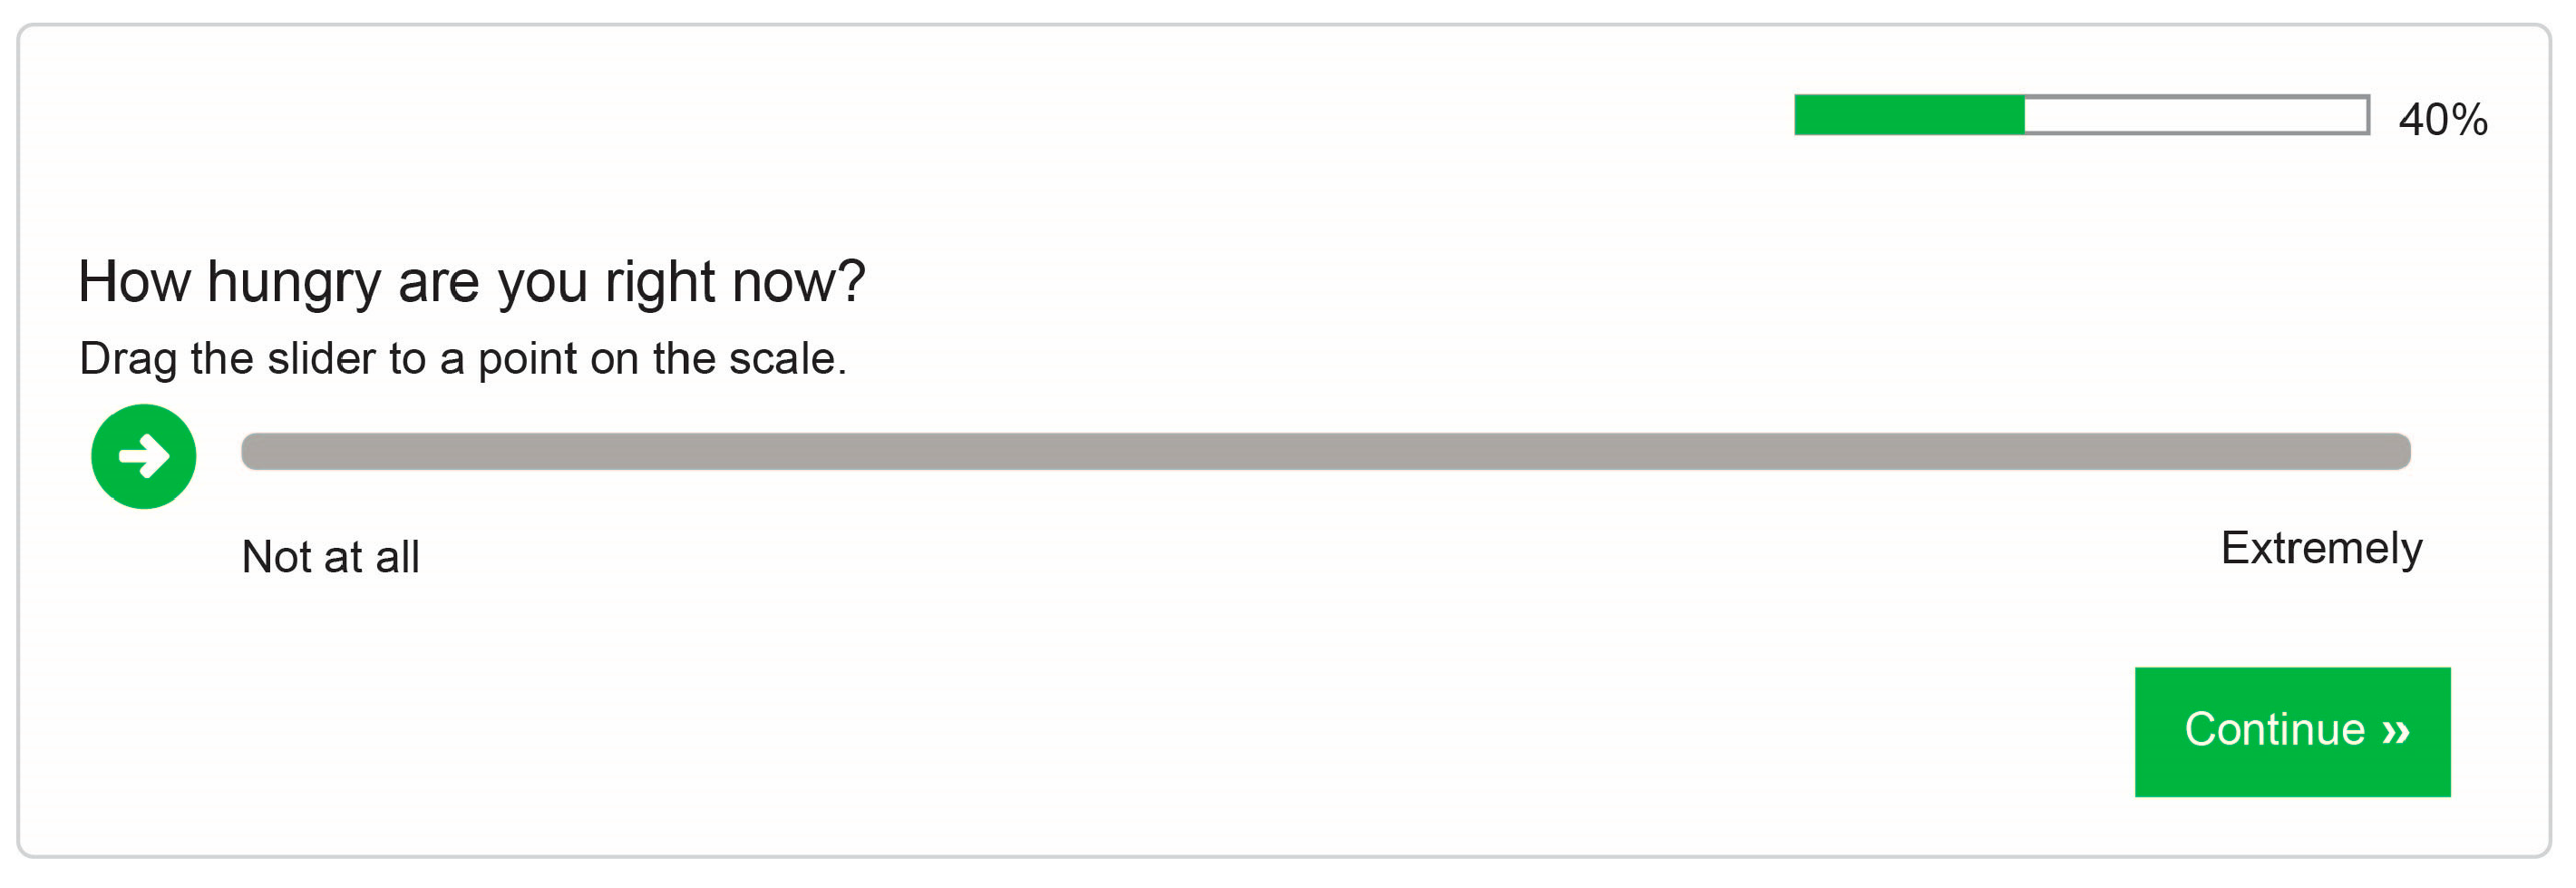Click the green filled part of the progress bar
Image resolution: width=2576 pixels, height=888 pixels.
pyautogui.click(x=1908, y=115)
